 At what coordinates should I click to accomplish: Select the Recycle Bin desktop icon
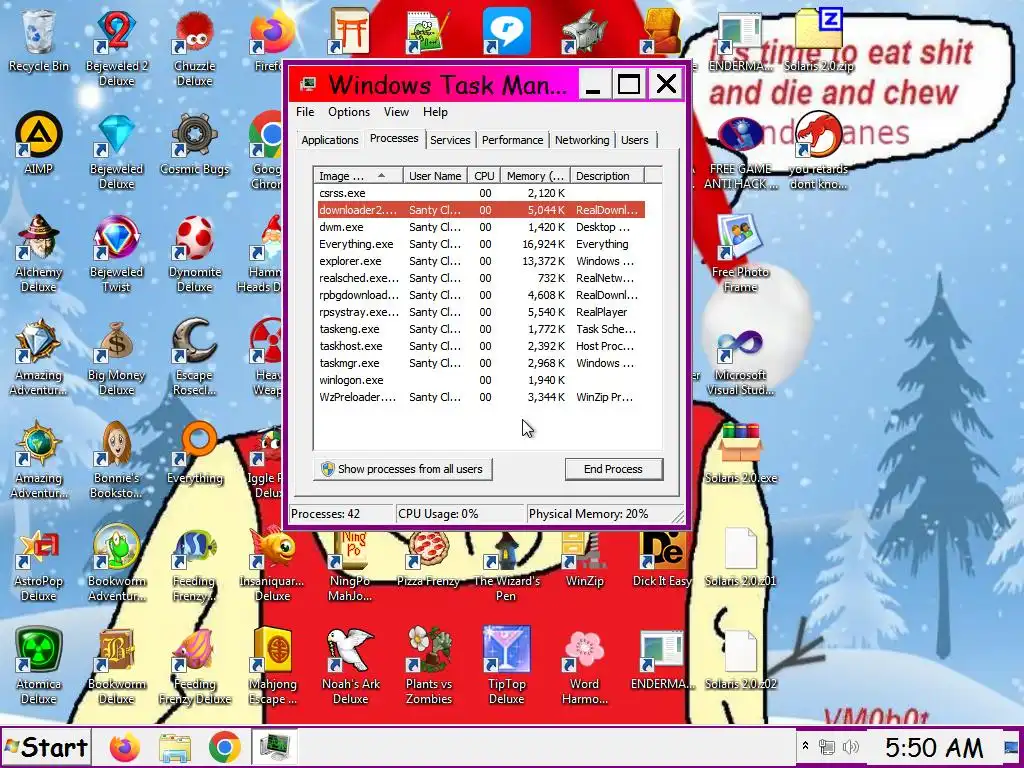[39, 40]
